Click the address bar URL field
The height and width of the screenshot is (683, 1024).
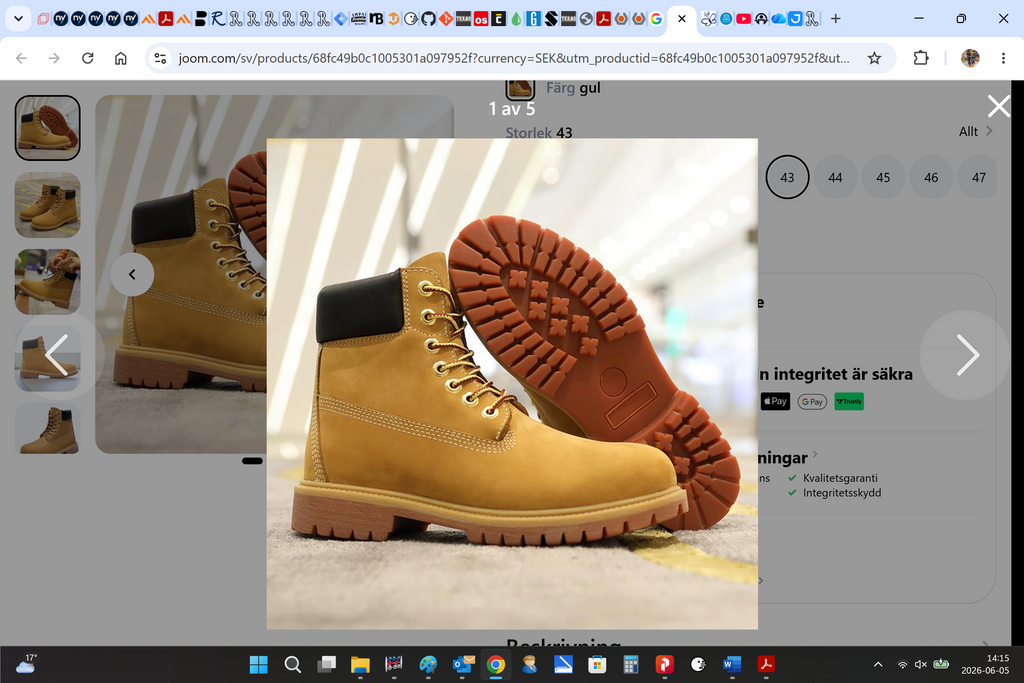[x=514, y=58]
